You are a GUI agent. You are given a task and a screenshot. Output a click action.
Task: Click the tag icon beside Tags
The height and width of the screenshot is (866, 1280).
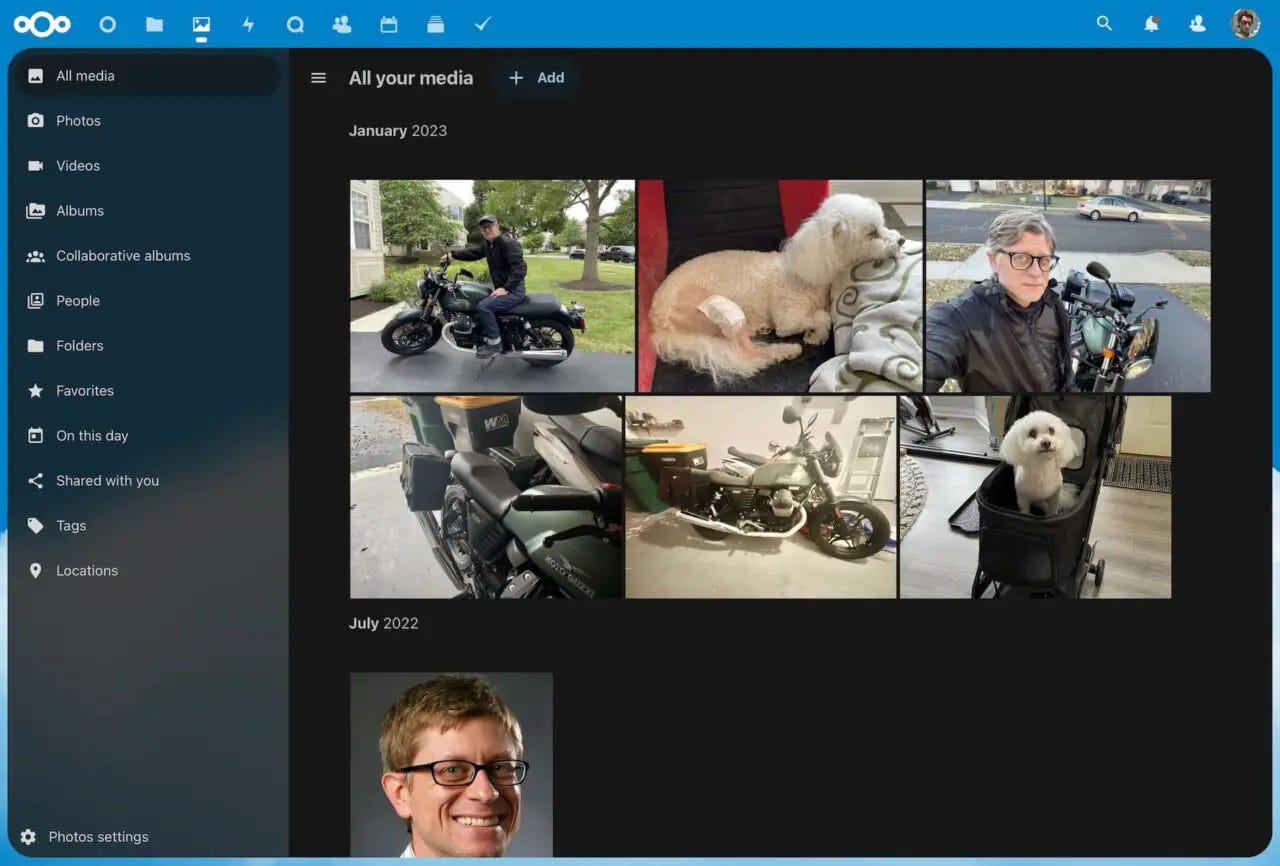[x=35, y=526]
